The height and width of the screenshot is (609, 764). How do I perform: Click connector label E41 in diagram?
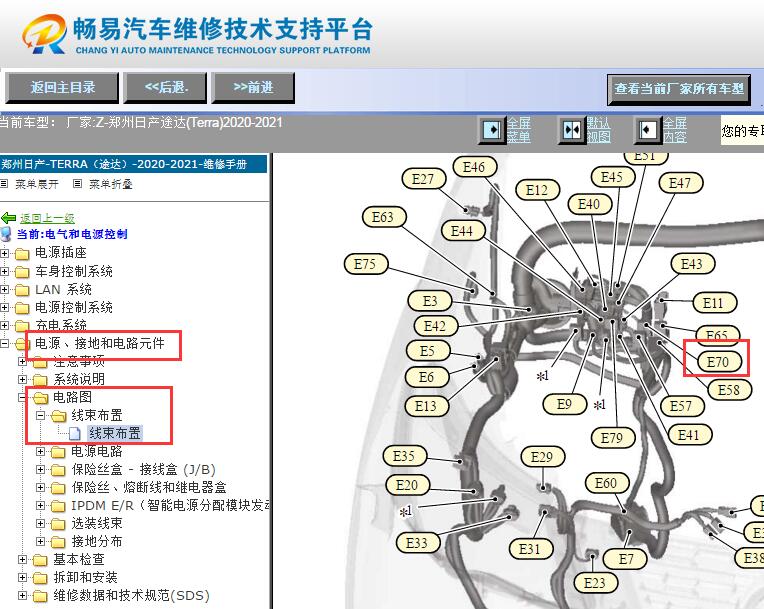tap(688, 435)
